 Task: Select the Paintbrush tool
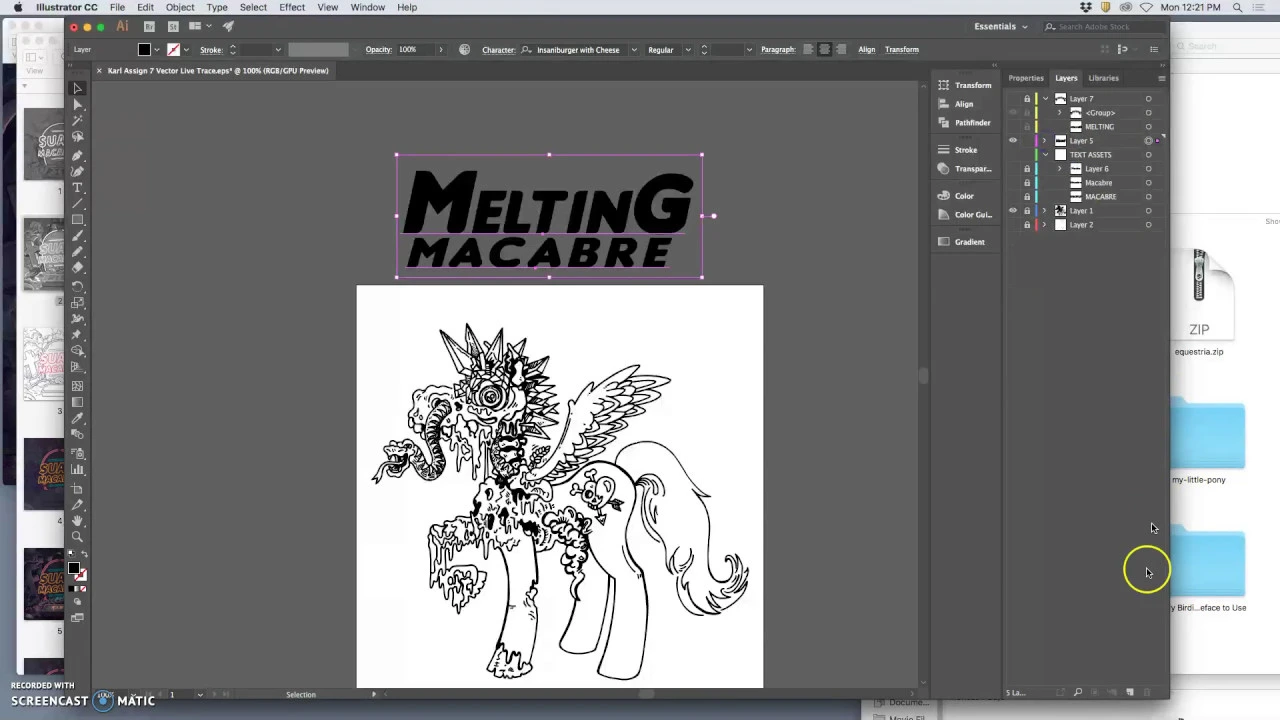pyautogui.click(x=77, y=237)
